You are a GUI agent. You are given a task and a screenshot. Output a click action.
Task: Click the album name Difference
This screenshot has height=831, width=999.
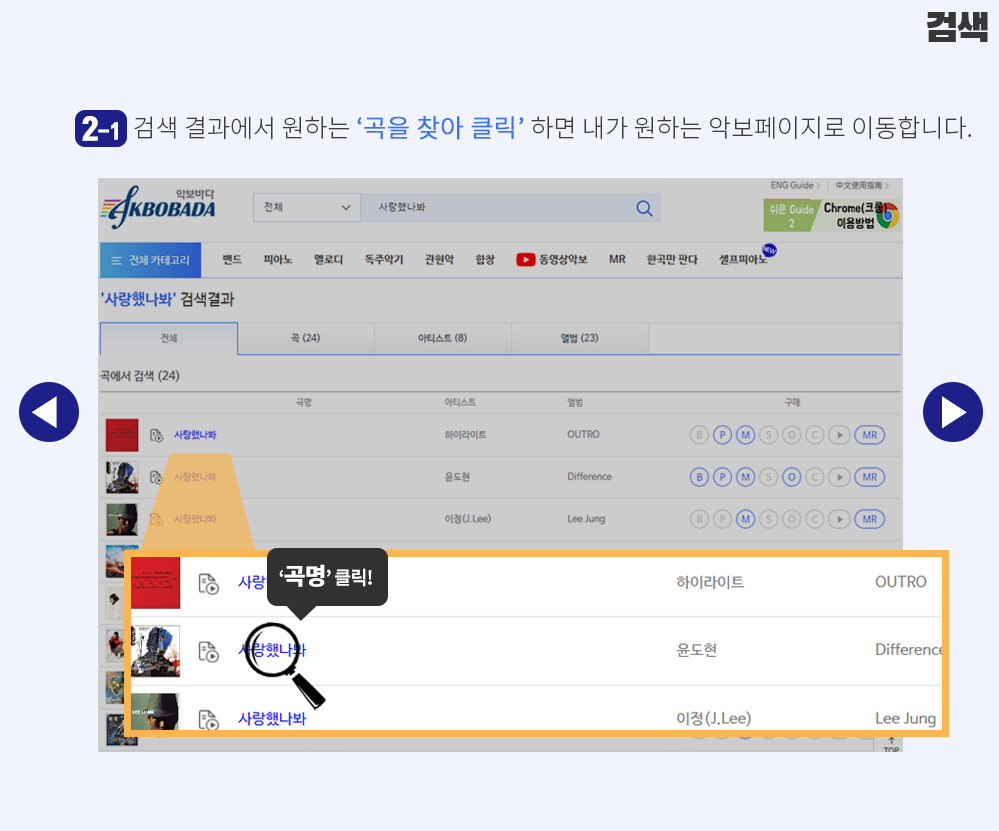tap(589, 477)
